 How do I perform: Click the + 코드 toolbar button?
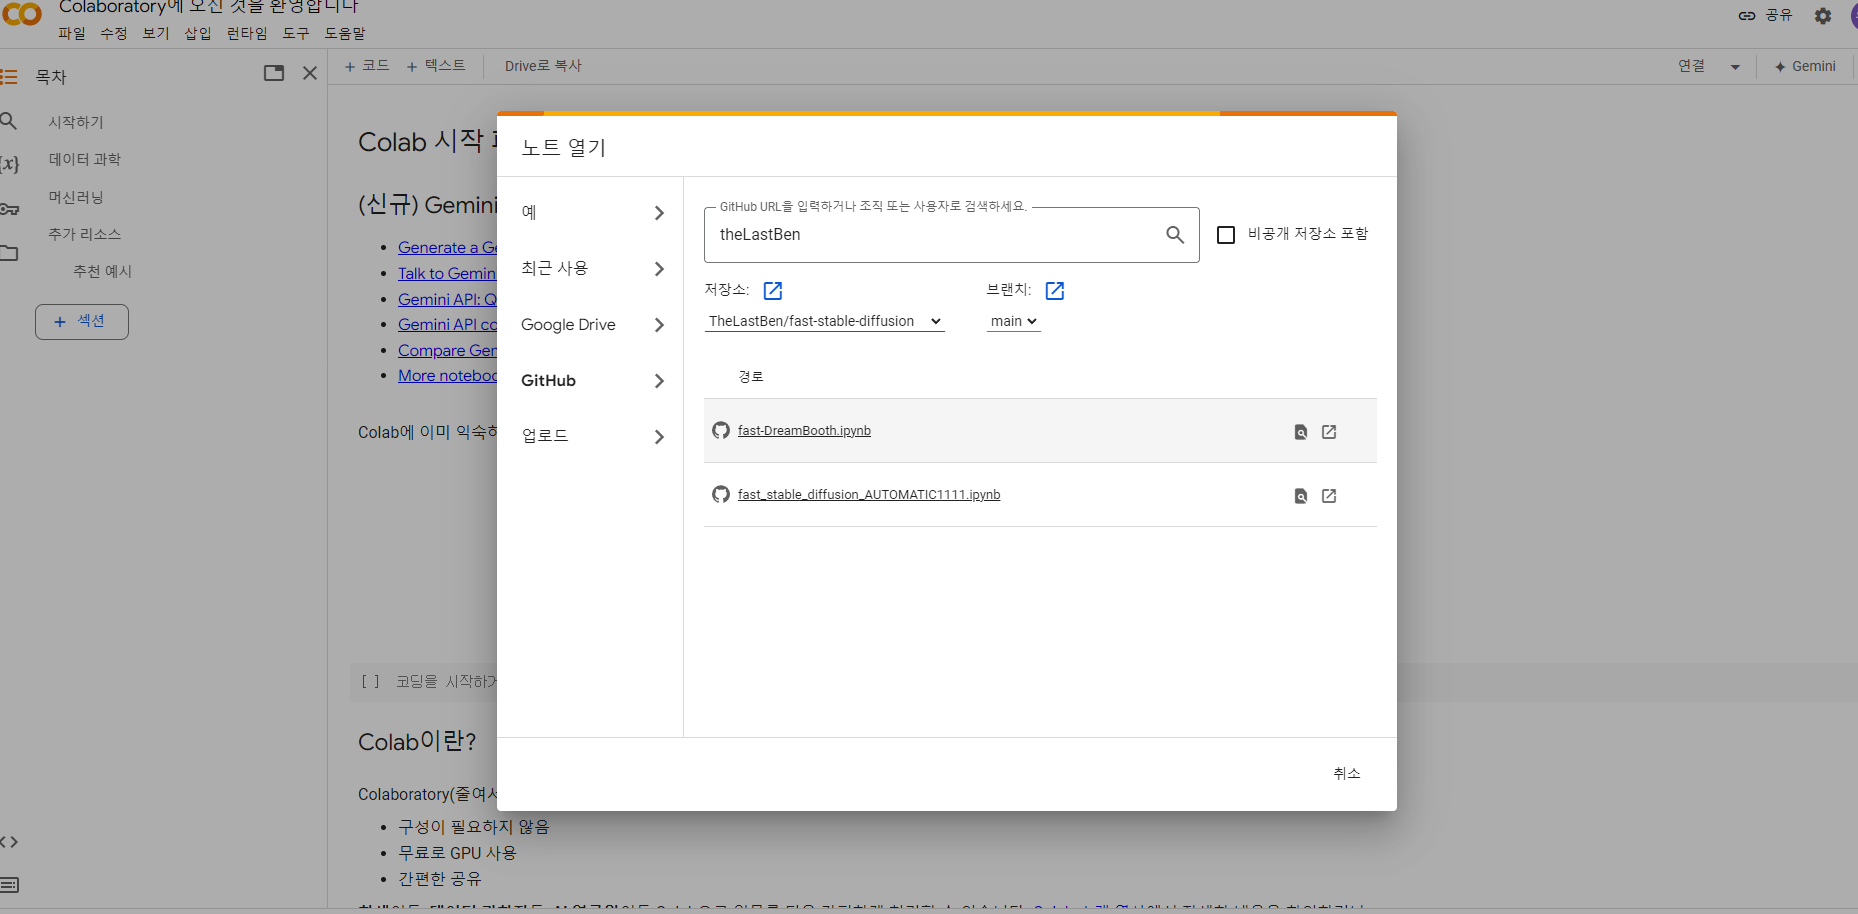(x=367, y=66)
